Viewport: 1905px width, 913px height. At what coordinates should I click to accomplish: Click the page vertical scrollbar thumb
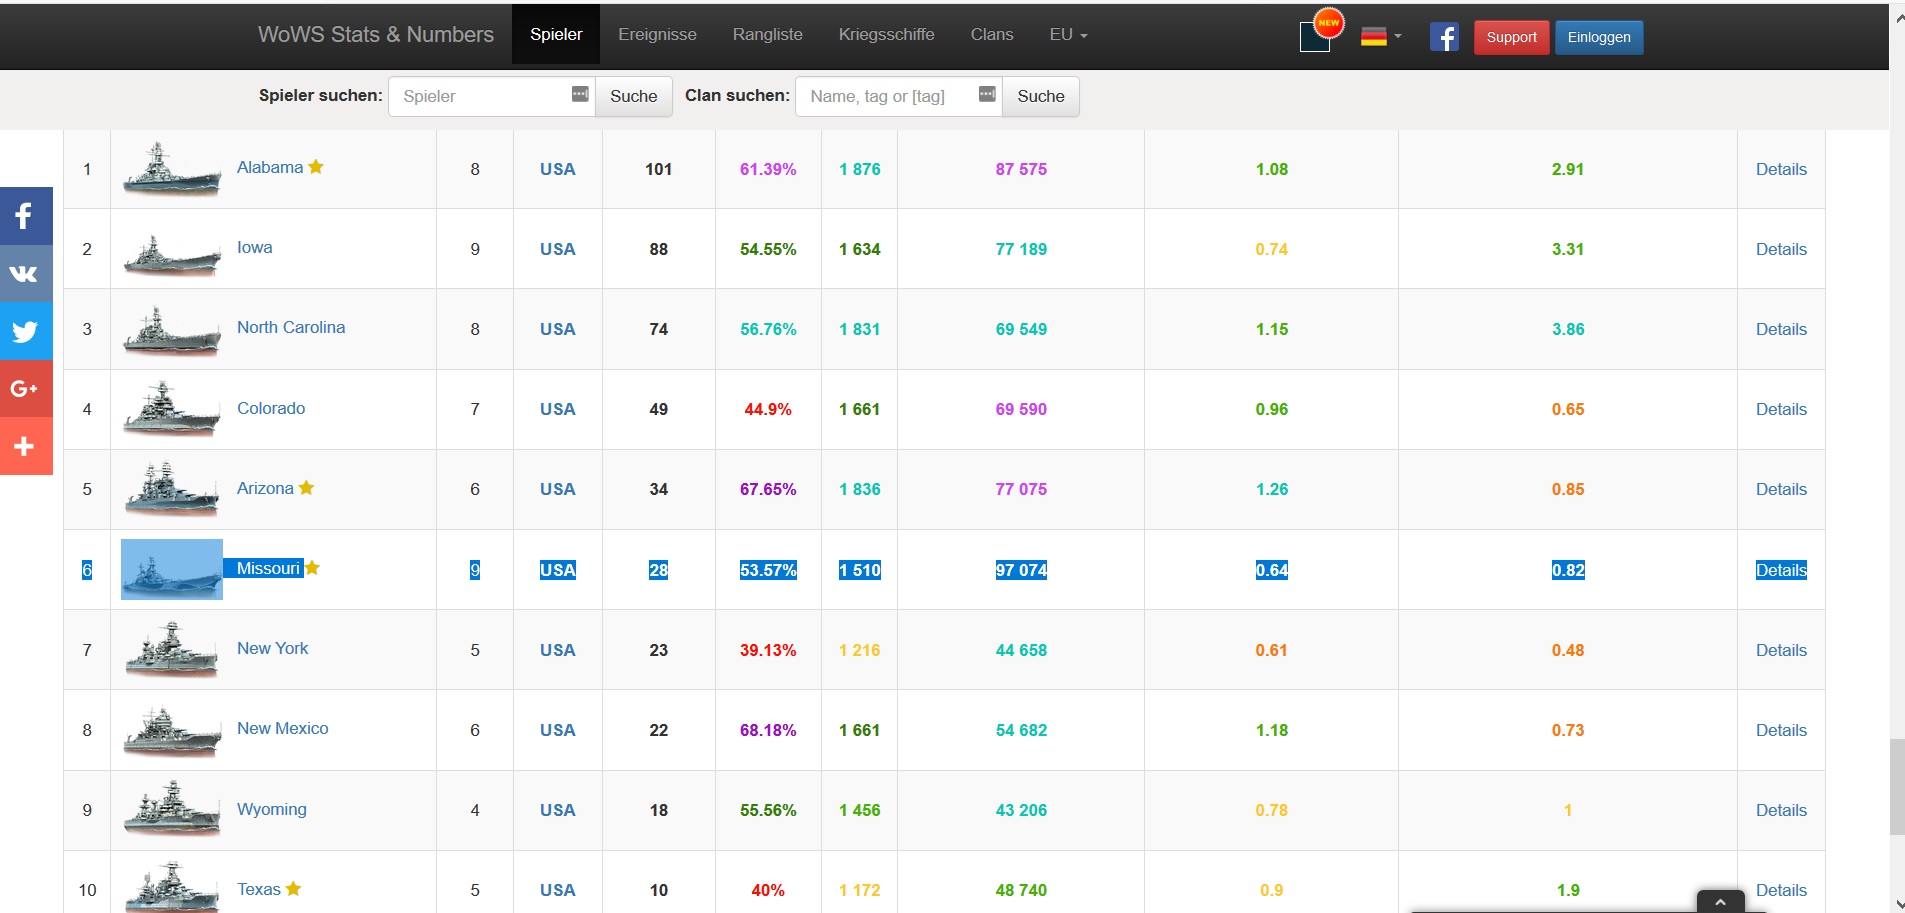pyautogui.click(x=1897, y=787)
